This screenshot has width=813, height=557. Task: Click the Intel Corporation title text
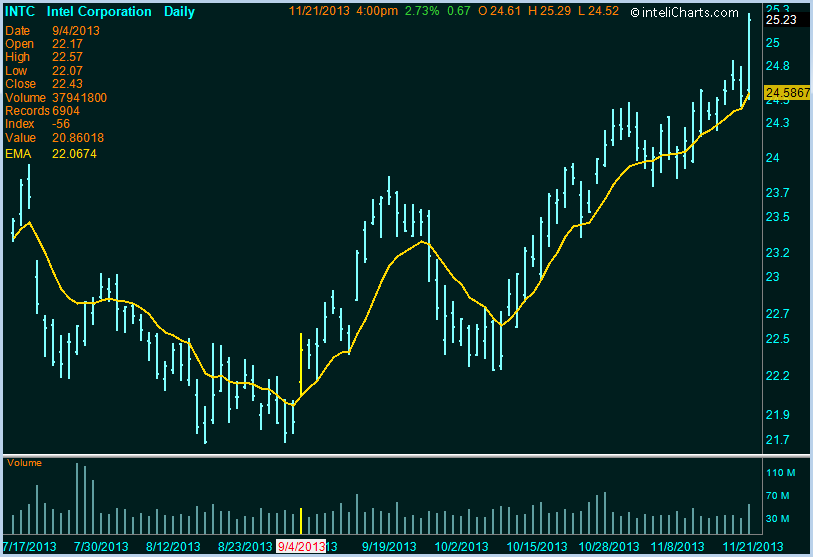[x=99, y=11]
